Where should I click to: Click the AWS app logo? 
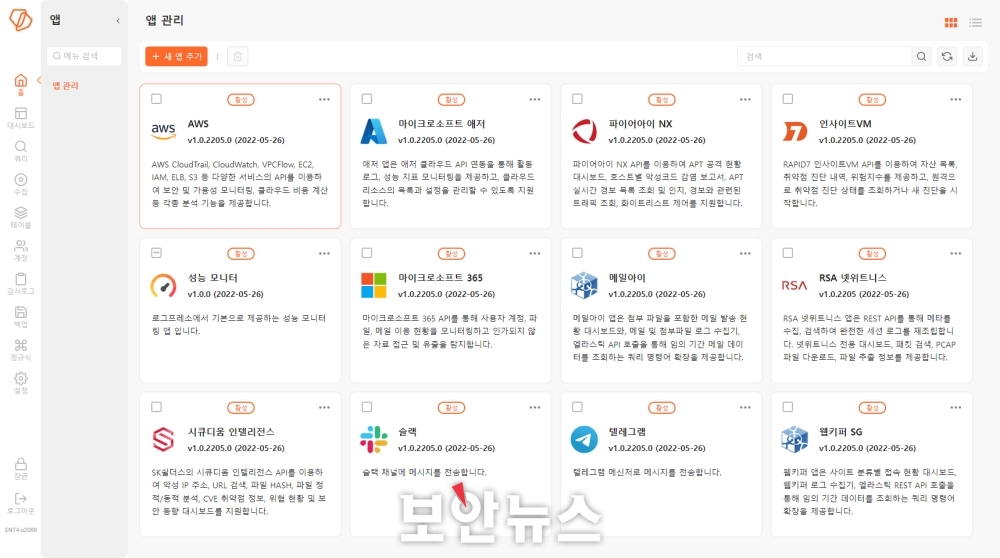tap(163, 131)
